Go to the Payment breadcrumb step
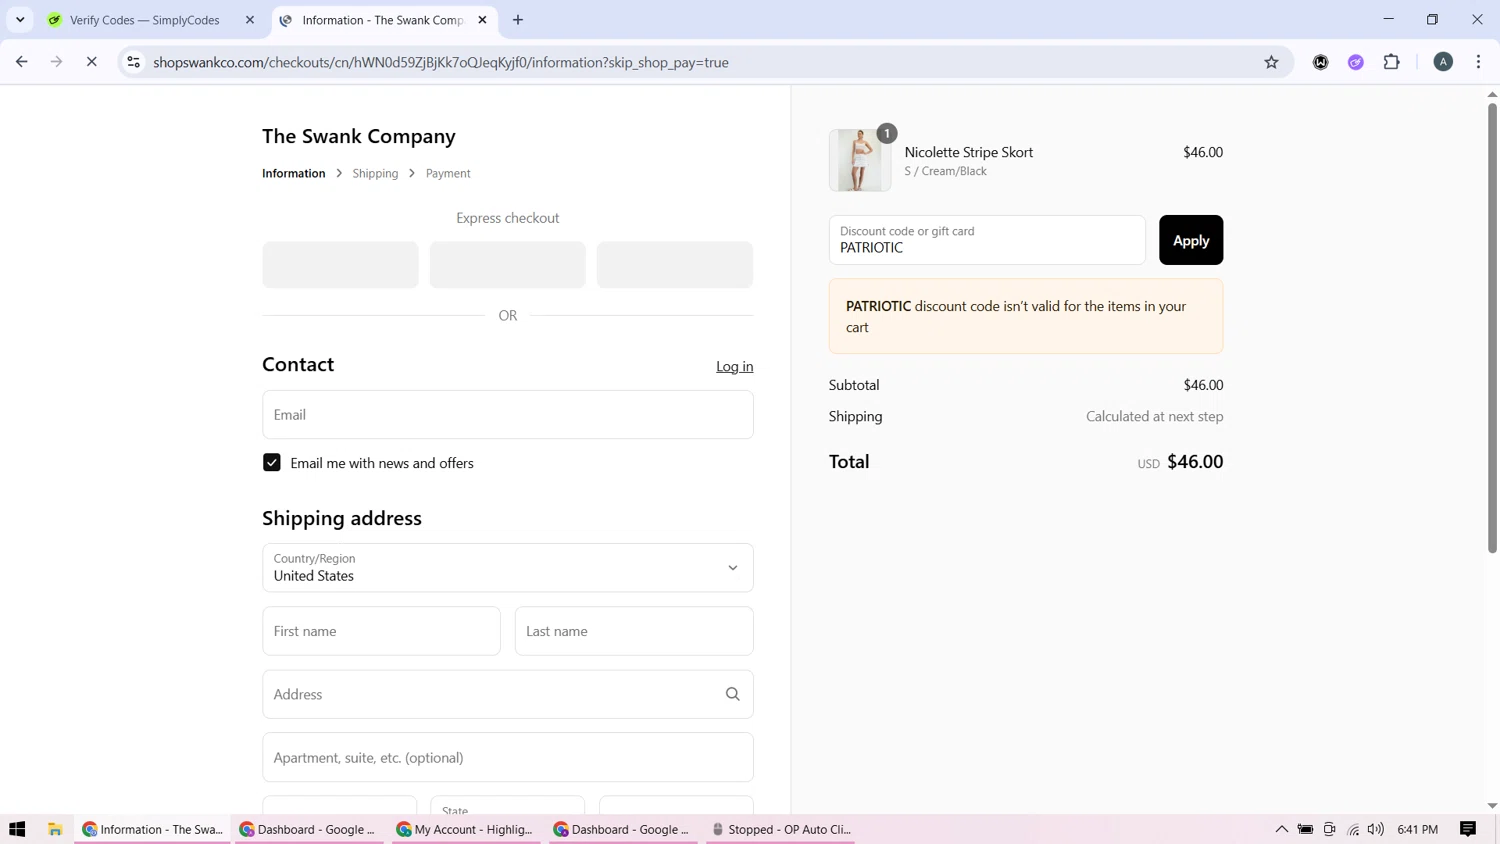This screenshot has width=1500, height=844. pos(448,173)
